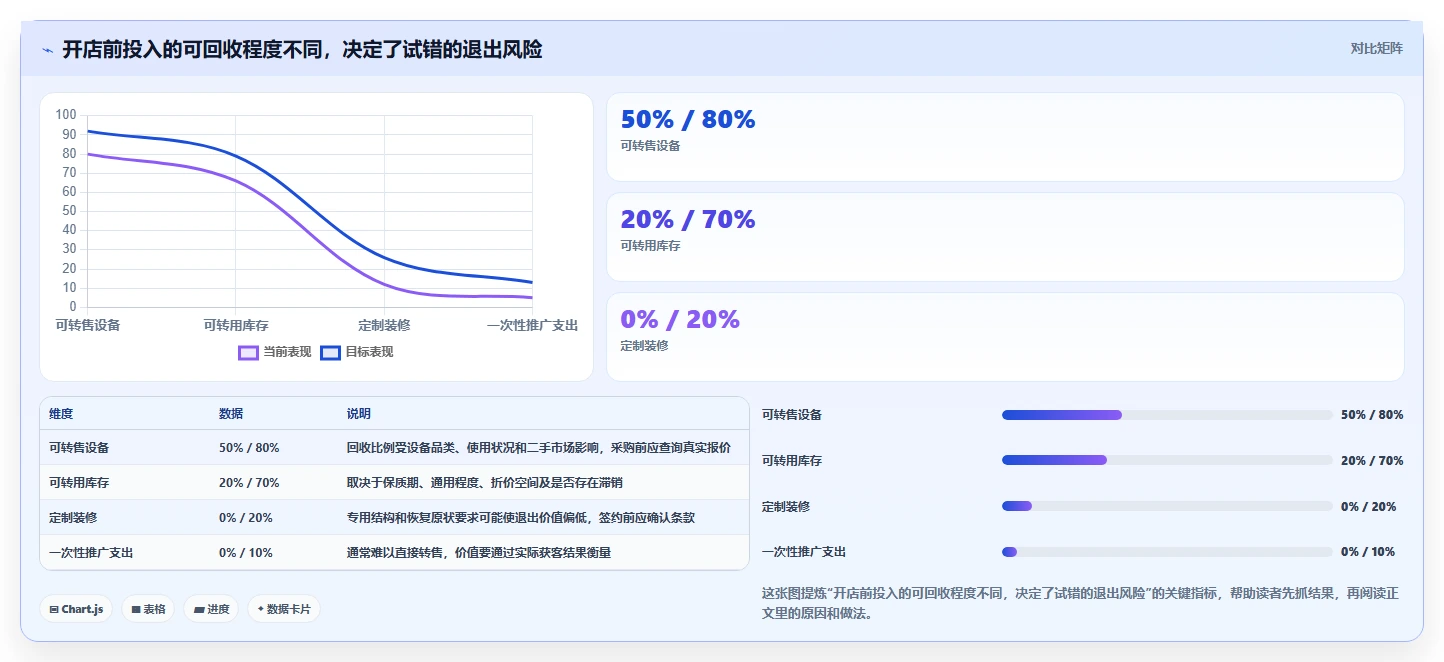Click the table value 0% / 10%
This screenshot has height=662, width=1444.
pos(246,552)
